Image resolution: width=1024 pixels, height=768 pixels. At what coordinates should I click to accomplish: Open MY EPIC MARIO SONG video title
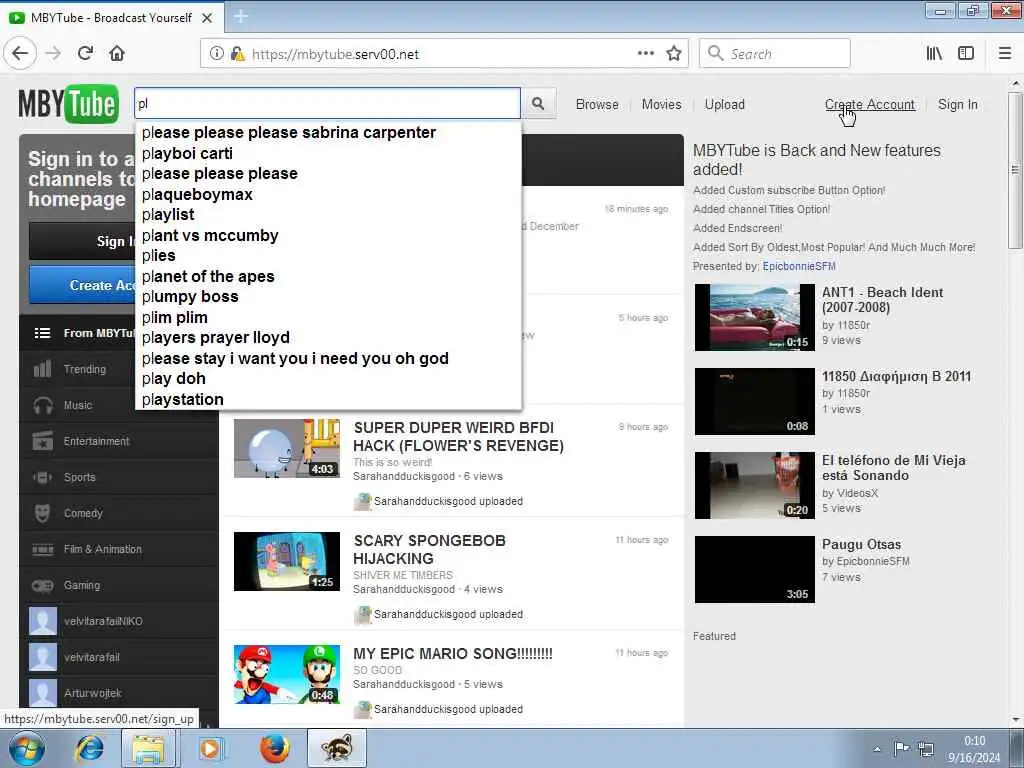pyautogui.click(x=453, y=654)
